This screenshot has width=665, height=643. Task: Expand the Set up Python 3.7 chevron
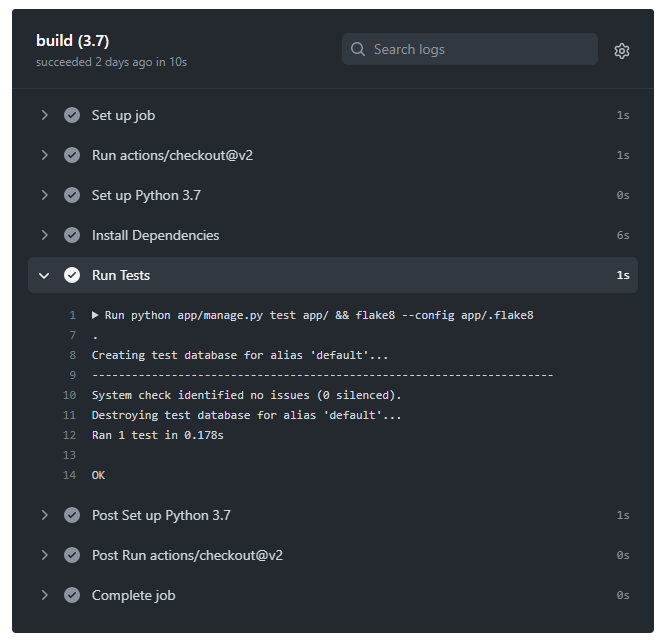(x=45, y=196)
